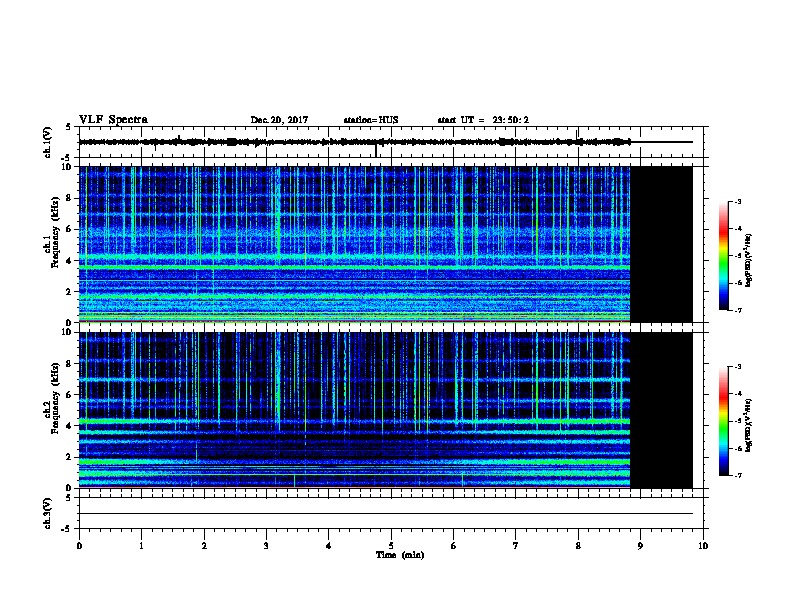This screenshot has width=792, height=612.
Task: Click the flat ch.3 voltage trace line
Action: (x=386, y=514)
